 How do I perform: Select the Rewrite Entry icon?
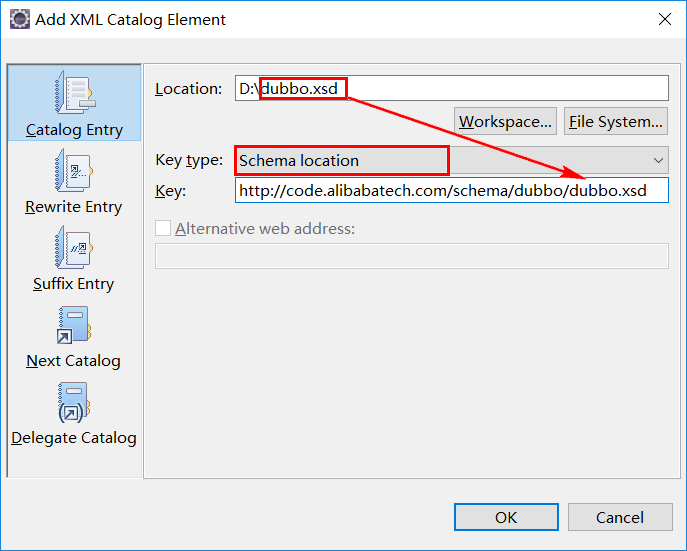(x=74, y=171)
